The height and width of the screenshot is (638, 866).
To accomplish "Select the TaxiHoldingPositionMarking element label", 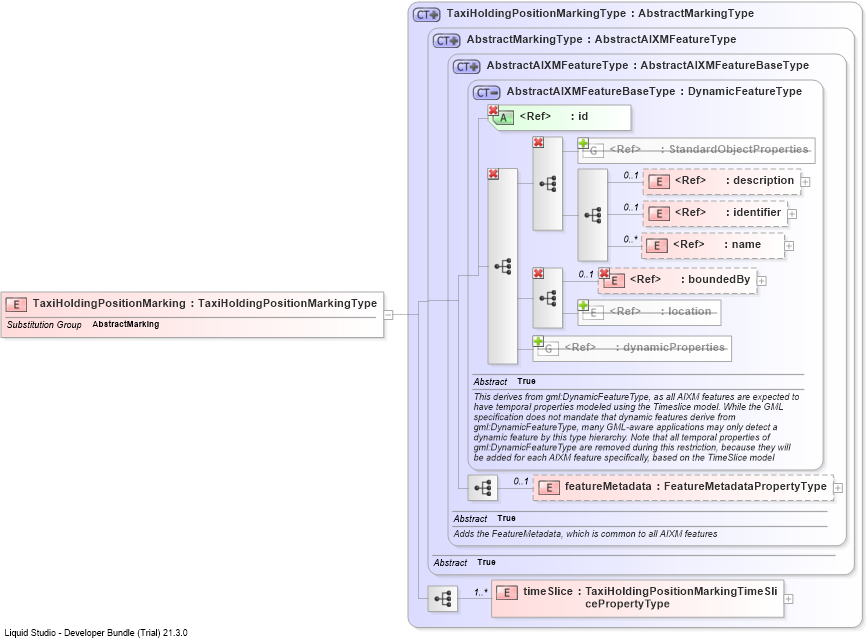I will coord(204,303).
